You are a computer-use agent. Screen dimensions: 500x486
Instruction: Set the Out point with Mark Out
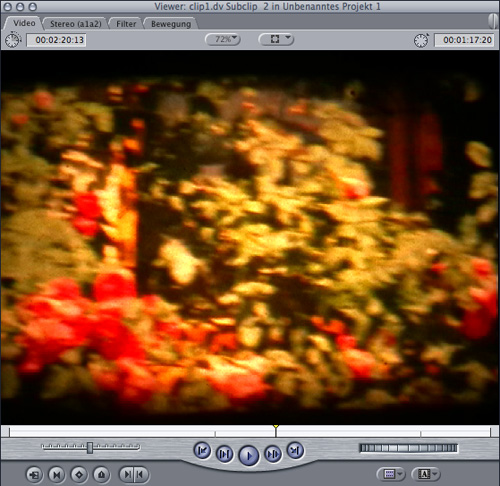point(141,474)
